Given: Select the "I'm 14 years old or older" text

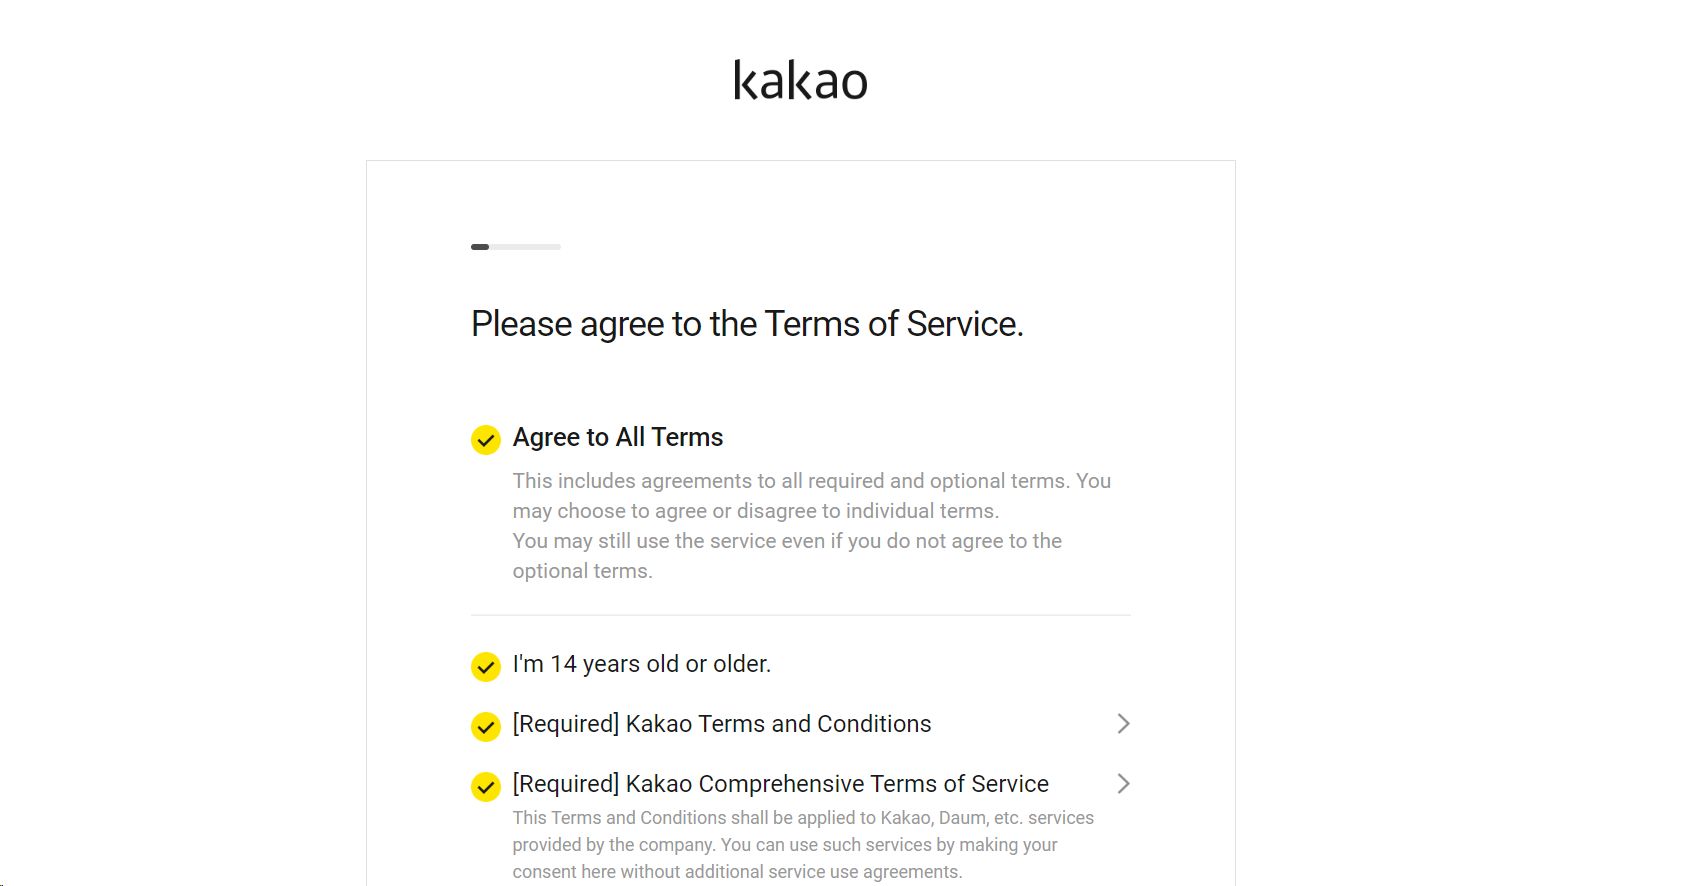Looking at the screenshot, I should point(641,663).
